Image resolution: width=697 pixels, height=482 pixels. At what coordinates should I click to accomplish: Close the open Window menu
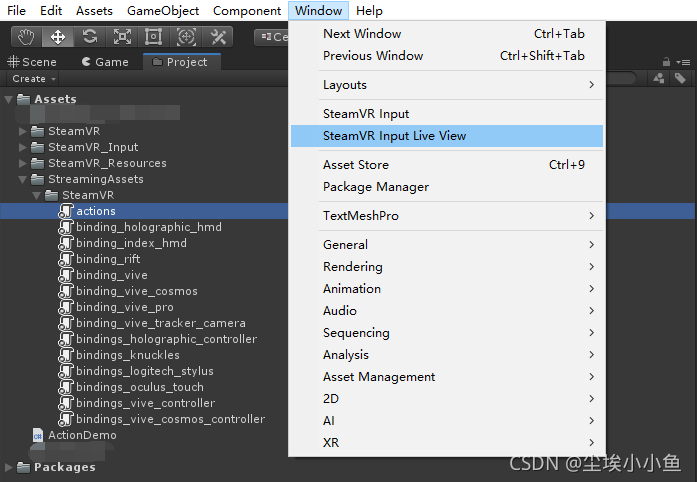[318, 10]
